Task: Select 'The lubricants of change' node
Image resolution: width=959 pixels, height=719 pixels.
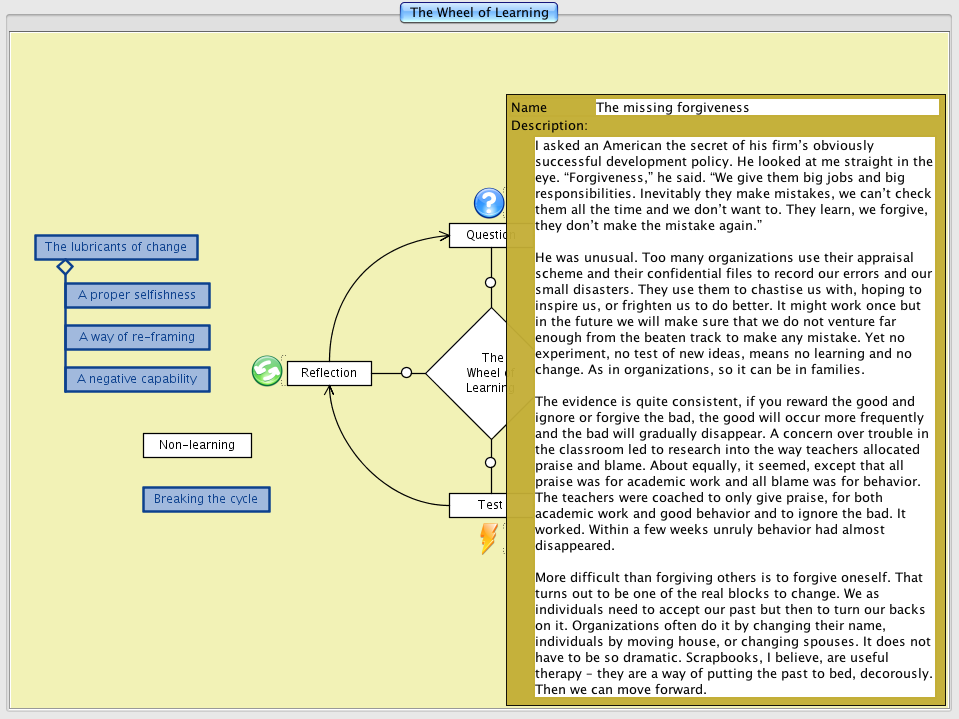Action: click(116, 247)
